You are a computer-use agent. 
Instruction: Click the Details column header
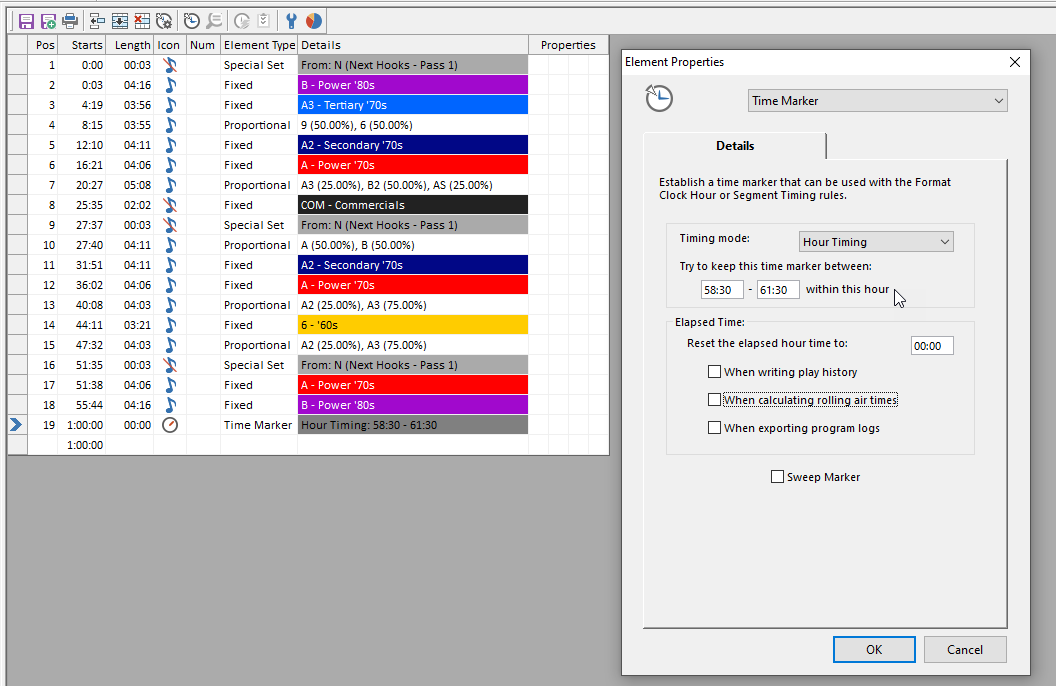click(x=413, y=45)
